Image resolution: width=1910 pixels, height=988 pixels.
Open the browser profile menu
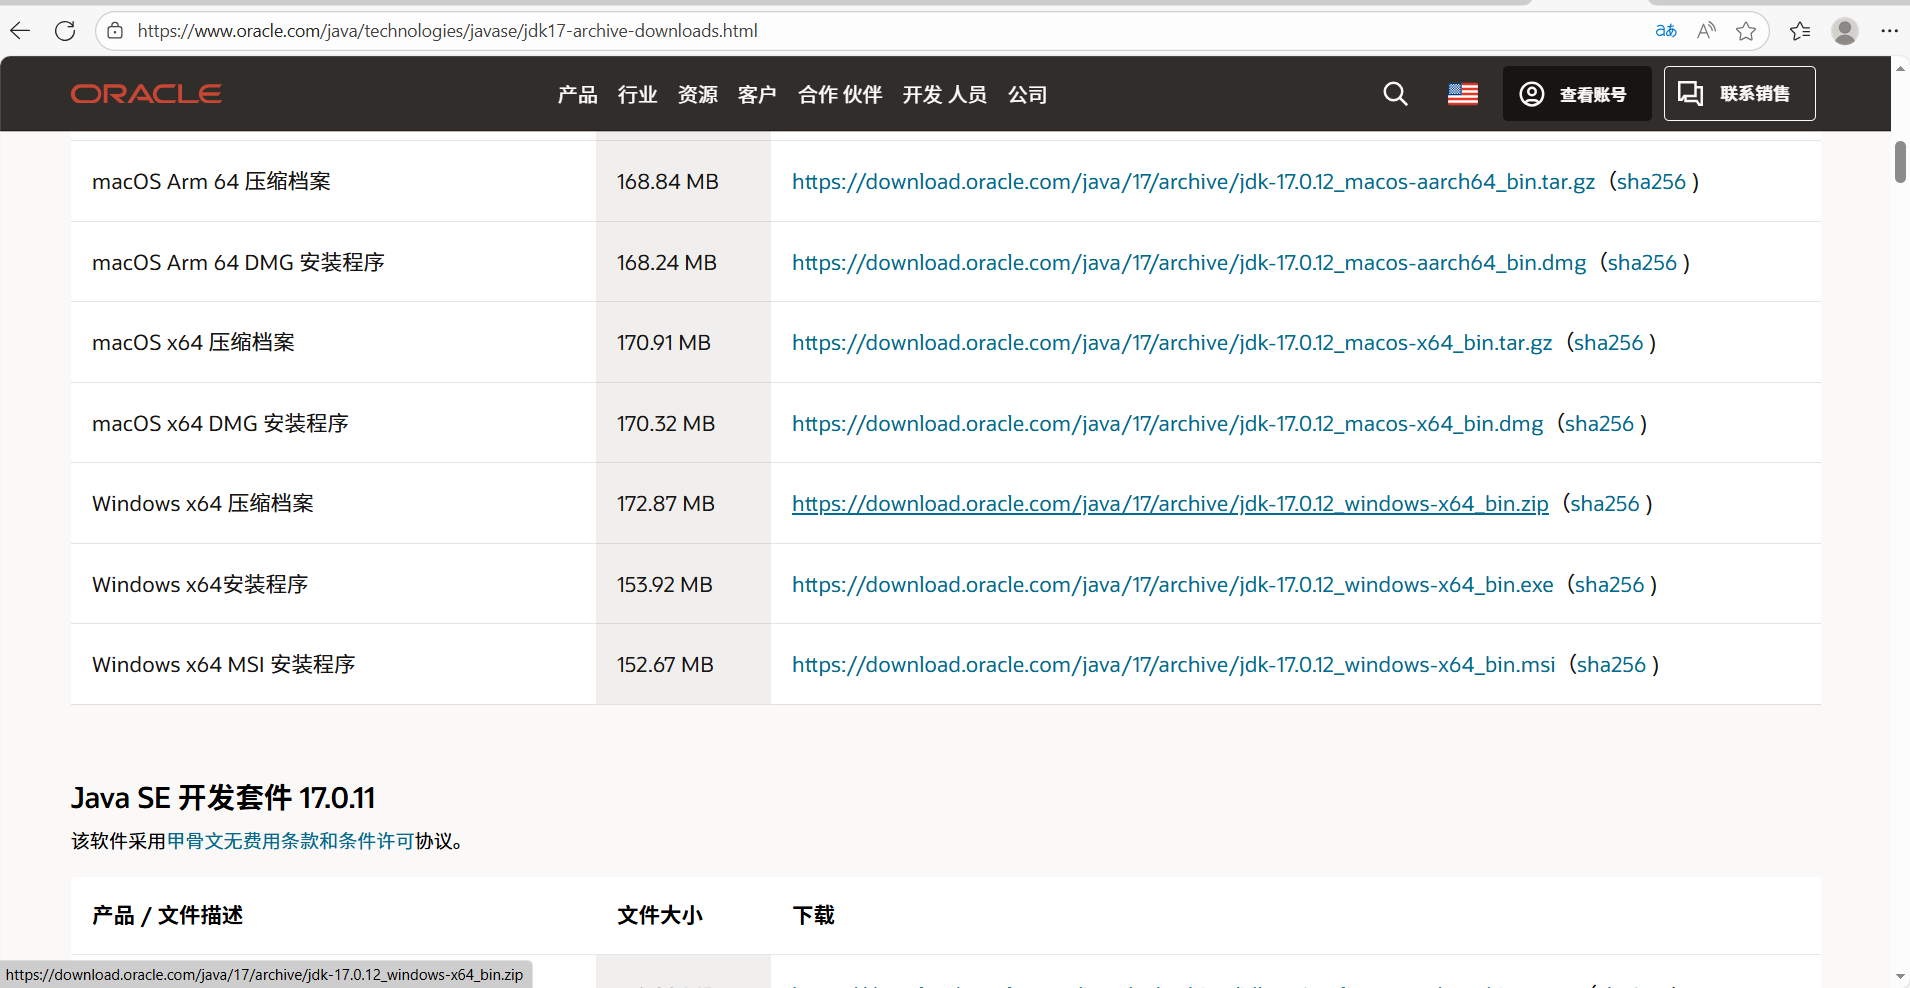click(1845, 31)
